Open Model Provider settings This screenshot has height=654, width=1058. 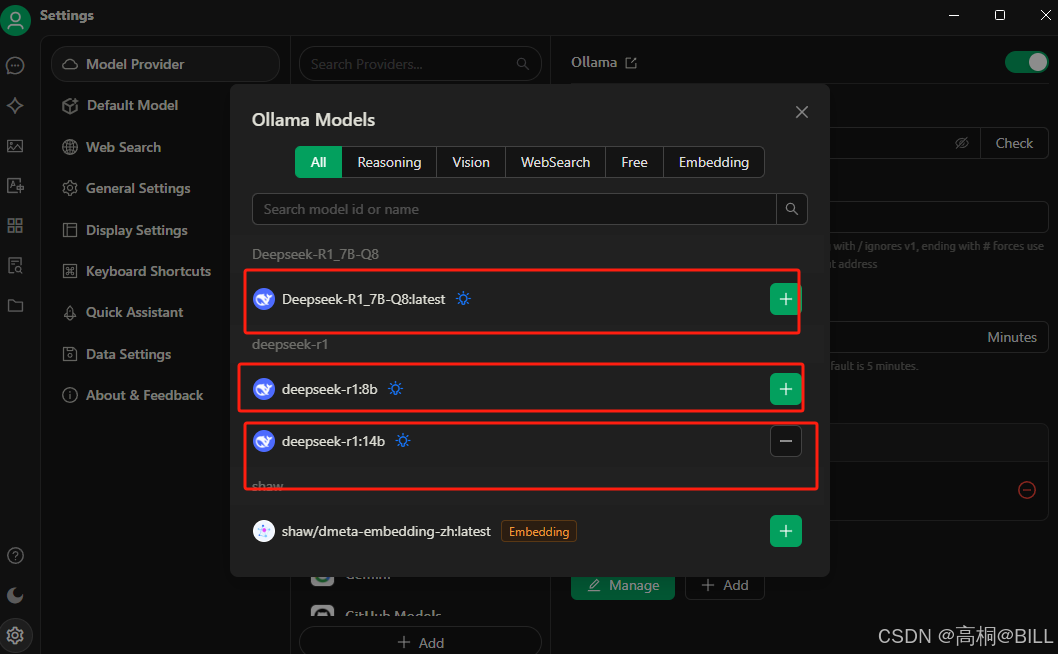click(x=165, y=64)
